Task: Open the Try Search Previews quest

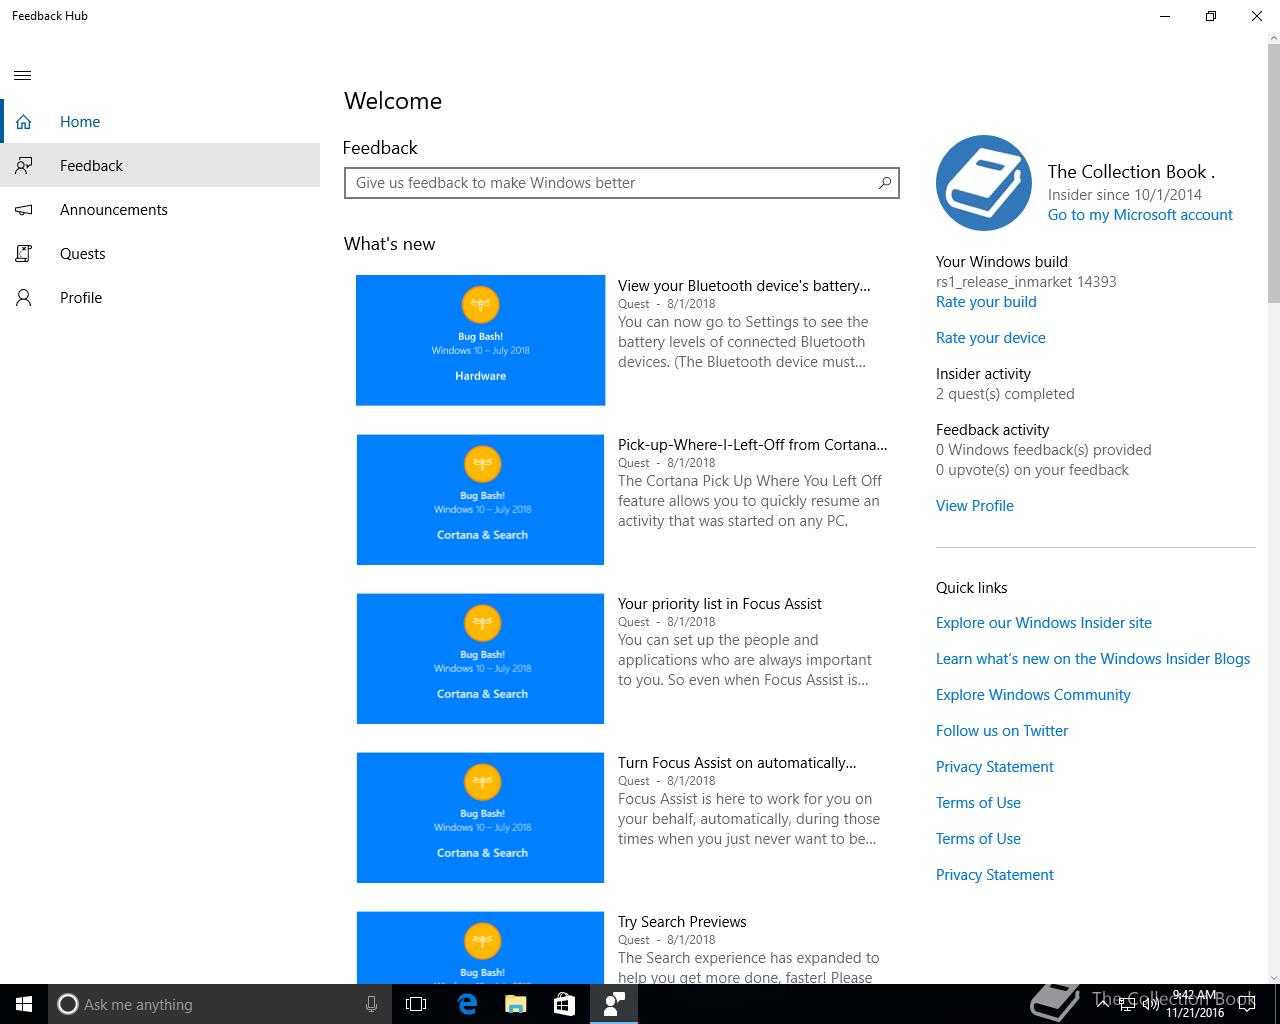Action: coord(682,922)
